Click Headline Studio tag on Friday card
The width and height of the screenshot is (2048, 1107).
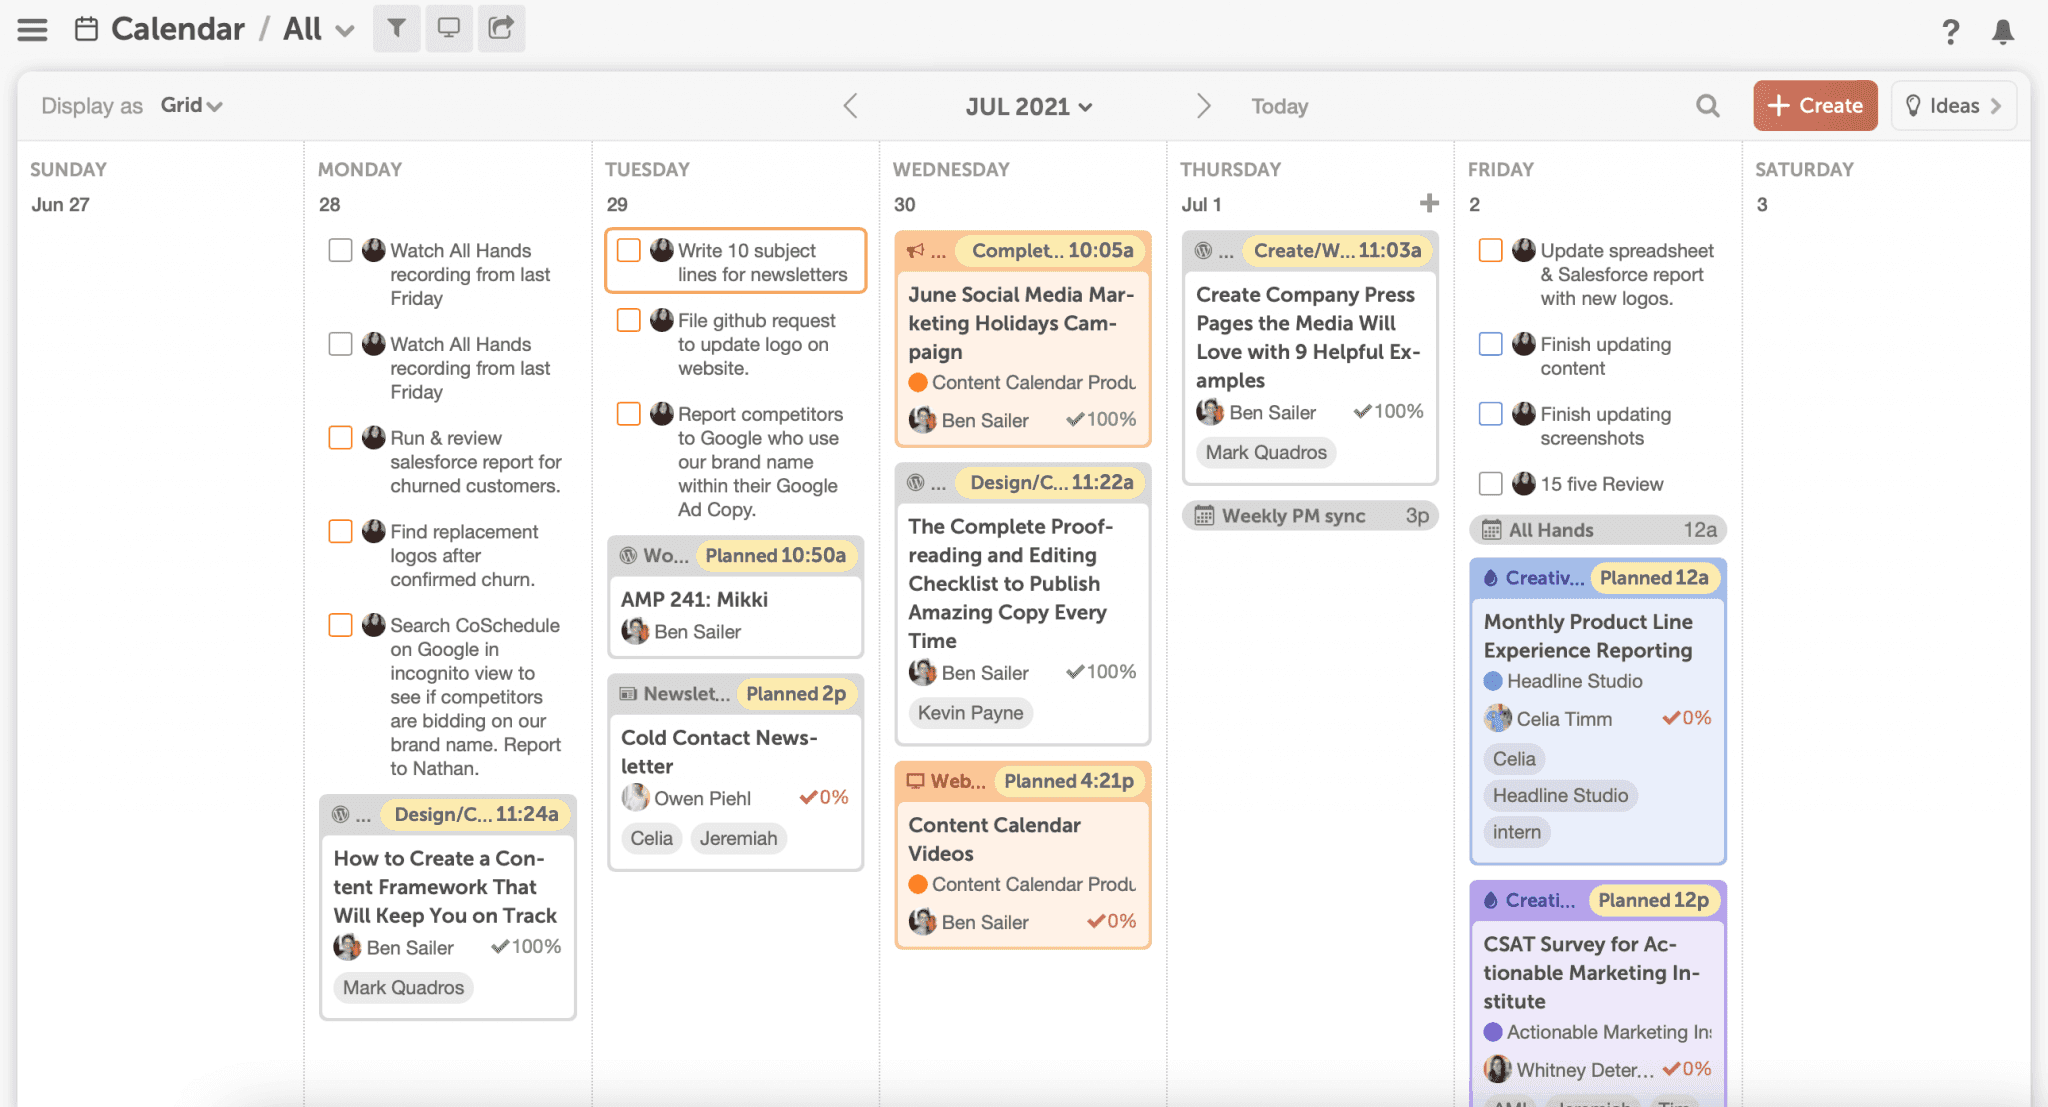coord(1560,796)
